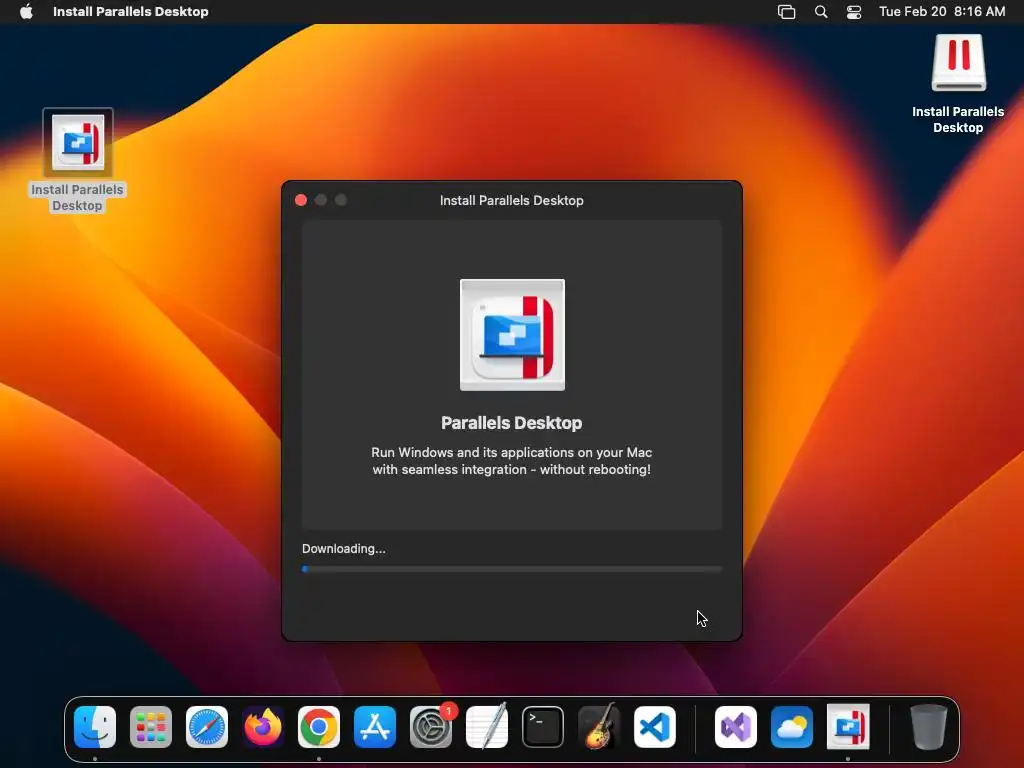Open the Install Parallels Desktop app menu
The width and height of the screenshot is (1024, 768).
tap(131, 12)
